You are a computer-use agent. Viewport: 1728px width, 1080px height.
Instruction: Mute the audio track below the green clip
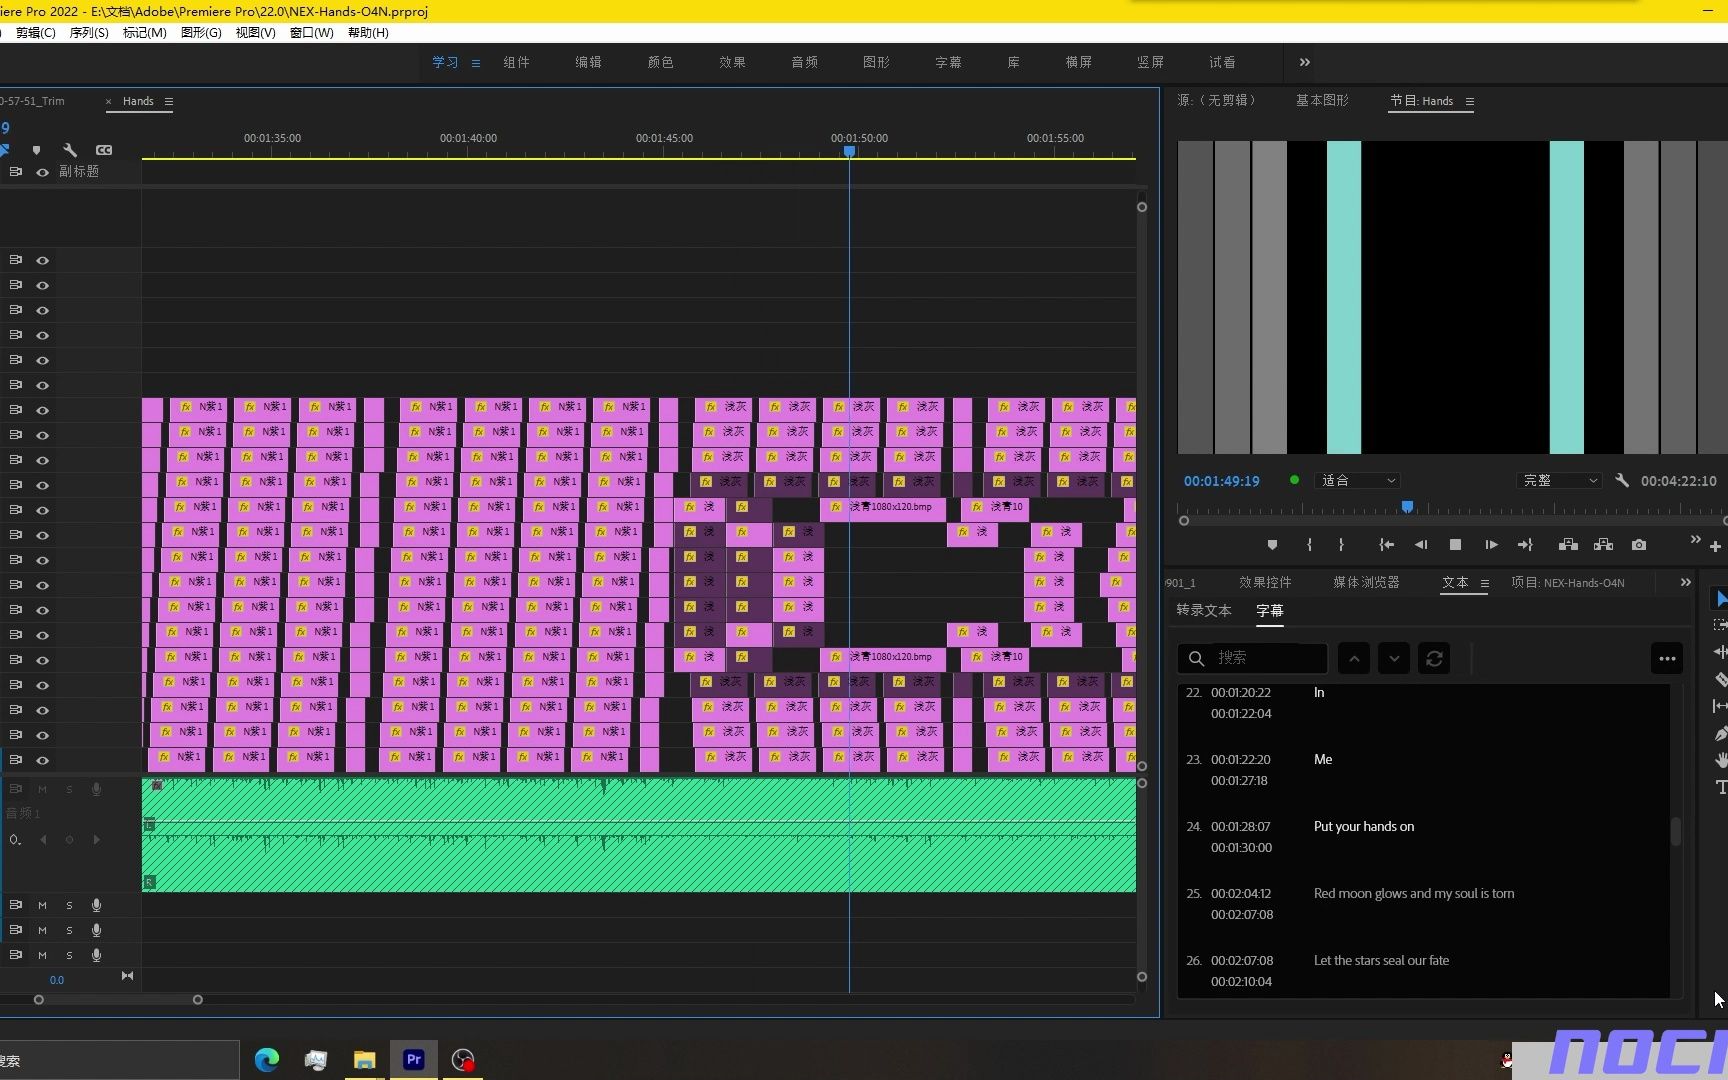click(42, 905)
